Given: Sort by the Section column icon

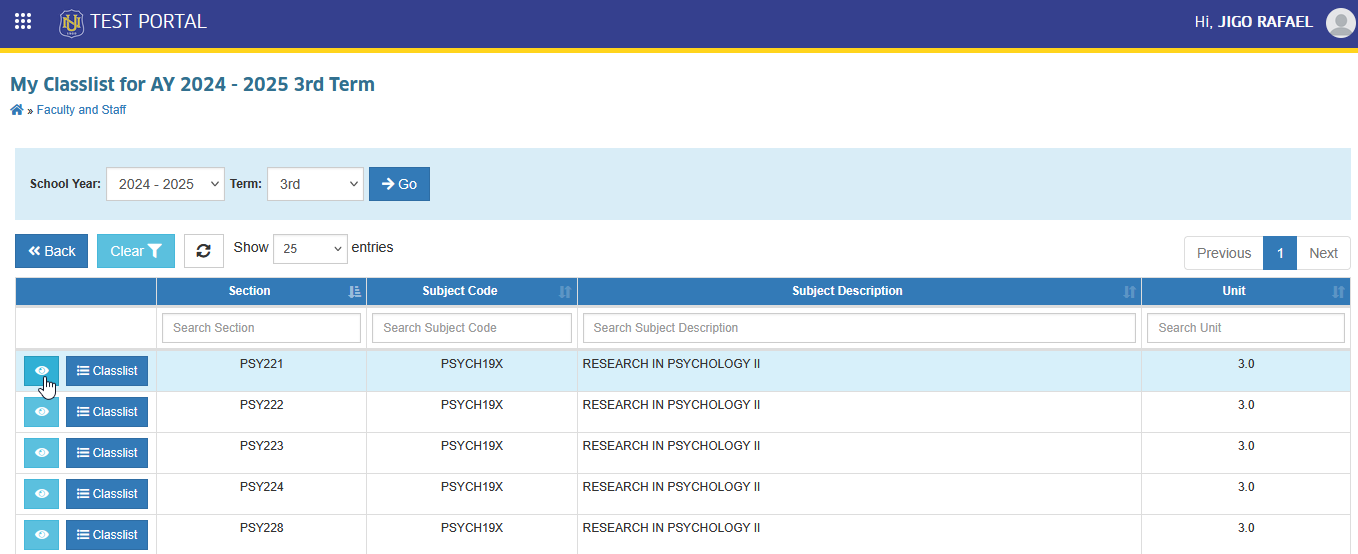Looking at the screenshot, I should (x=355, y=292).
